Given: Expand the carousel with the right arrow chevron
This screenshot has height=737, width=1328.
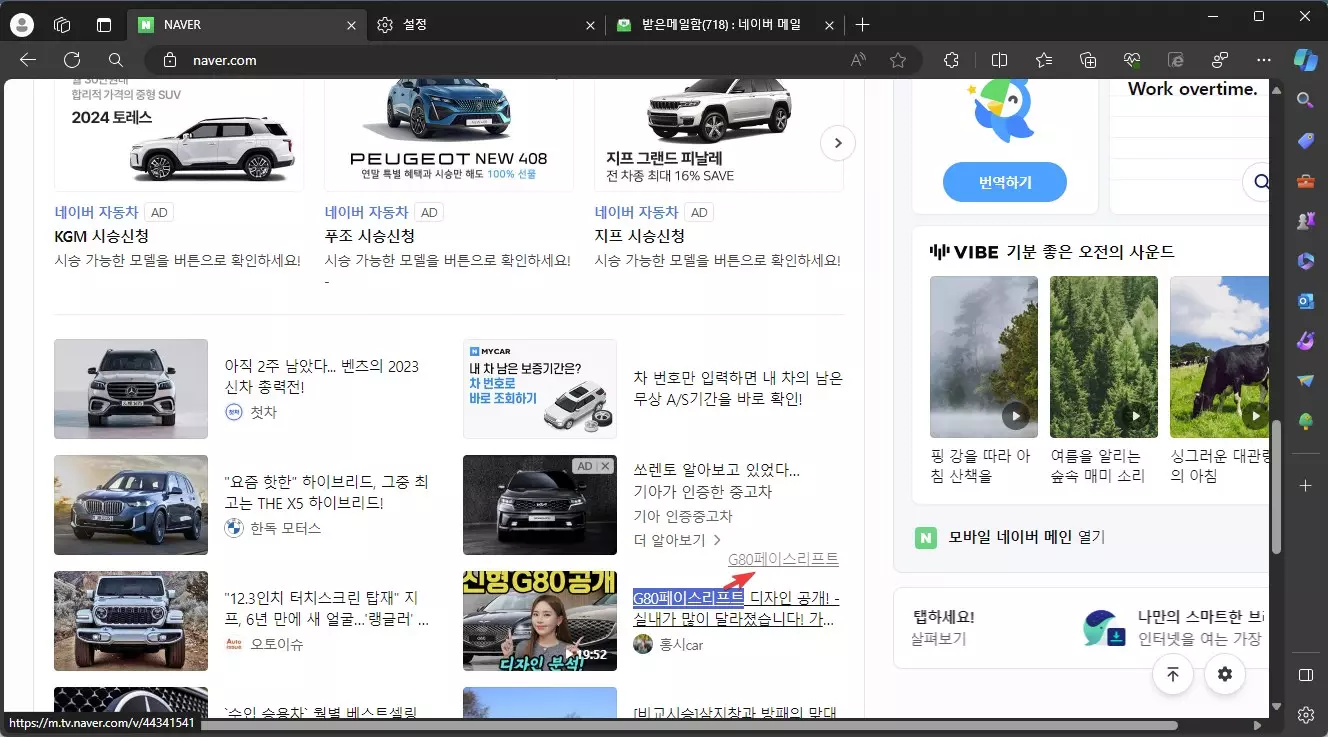Looking at the screenshot, I should [838, 142].
